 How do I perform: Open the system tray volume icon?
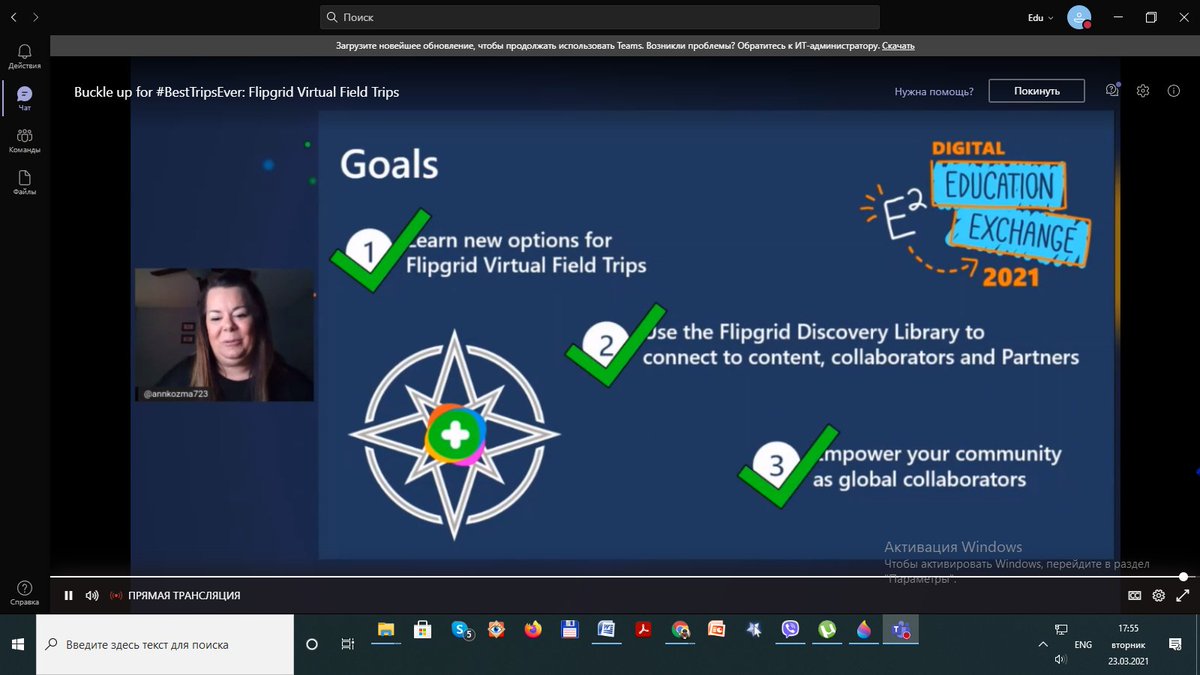[x=1061, y=660]
